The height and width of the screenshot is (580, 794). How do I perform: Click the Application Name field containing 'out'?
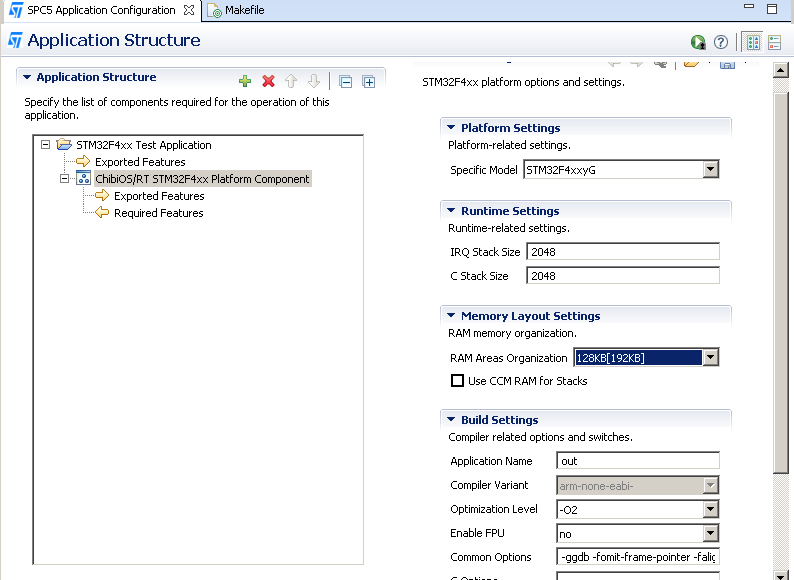pyautogui.click(x=638, y=461)
